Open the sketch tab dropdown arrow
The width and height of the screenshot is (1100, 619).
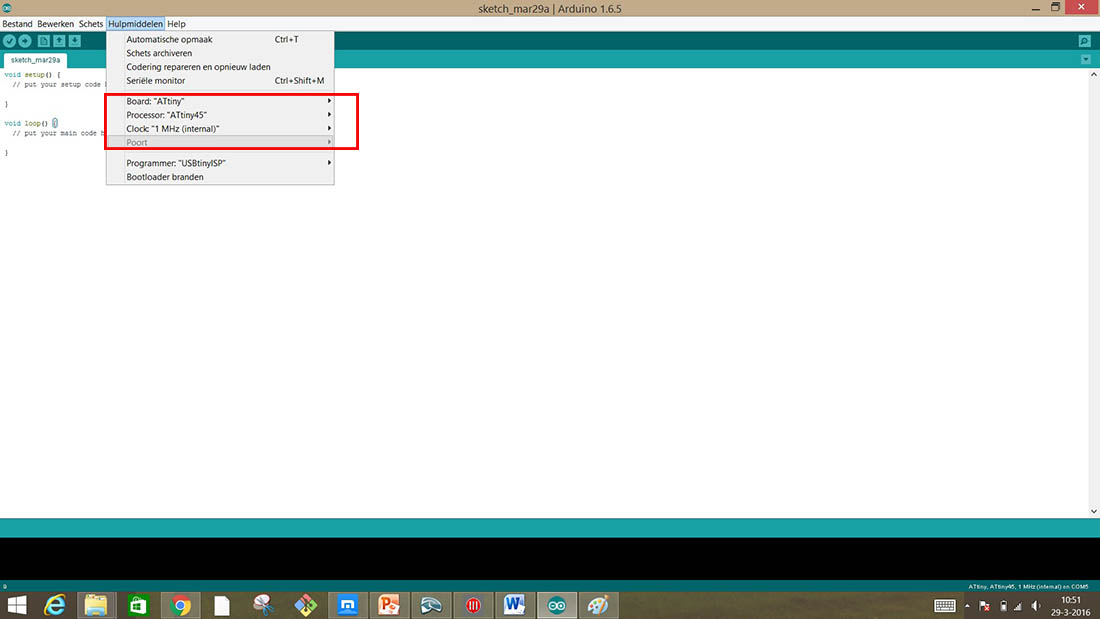point(1085,60)
